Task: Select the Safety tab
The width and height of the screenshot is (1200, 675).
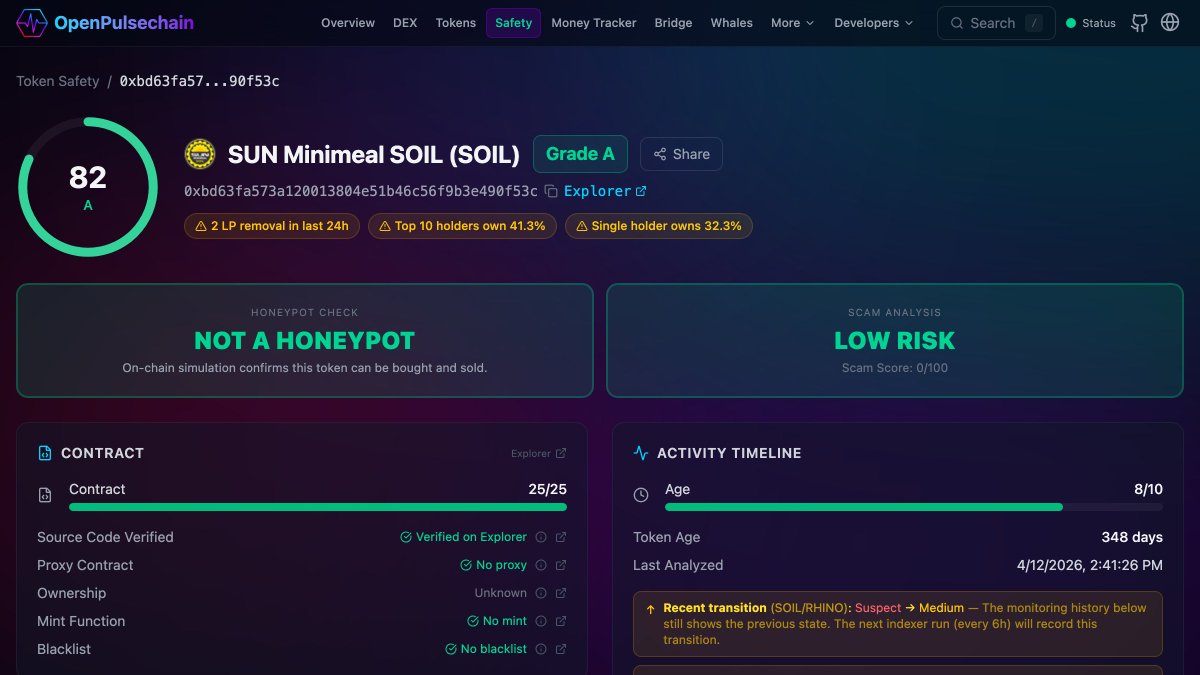Action: (514, 23)
